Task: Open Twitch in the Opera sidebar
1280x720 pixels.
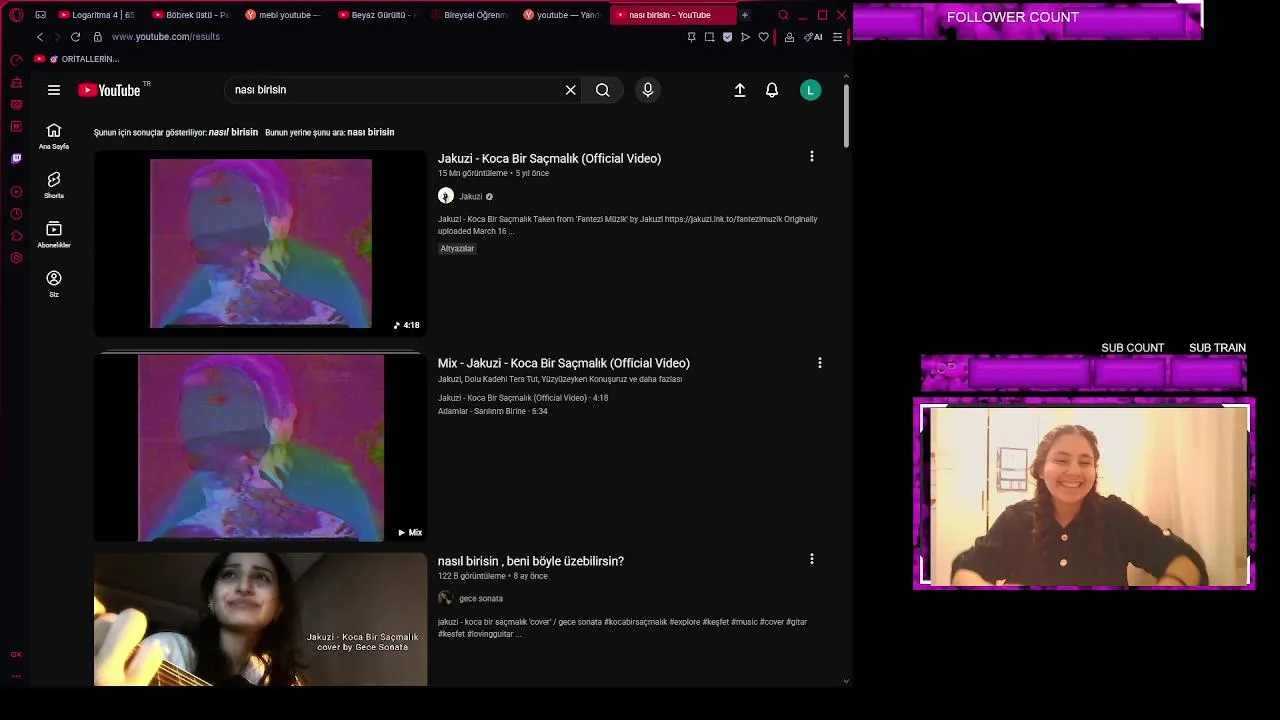Action: [x=16, y=158]
